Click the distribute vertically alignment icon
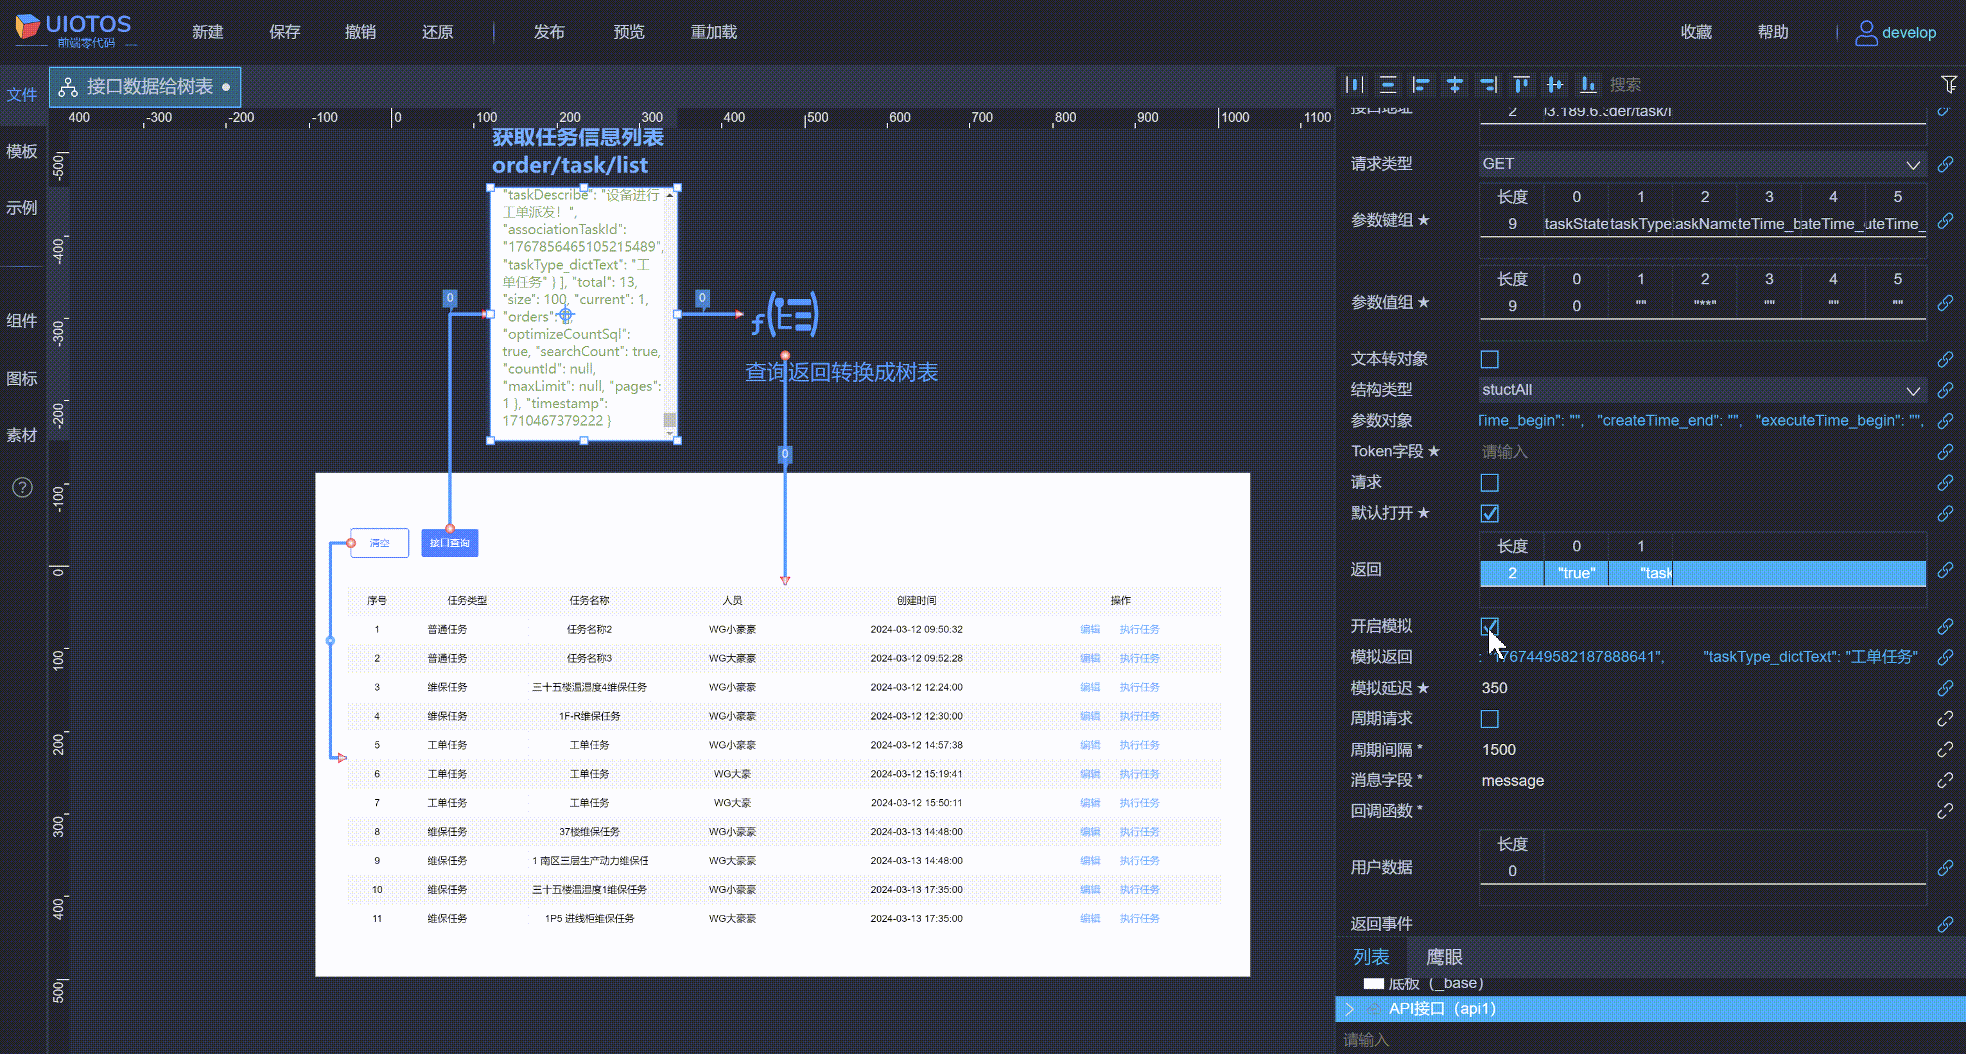This screenshot has height=1054, width=1966. [1388, 85]
